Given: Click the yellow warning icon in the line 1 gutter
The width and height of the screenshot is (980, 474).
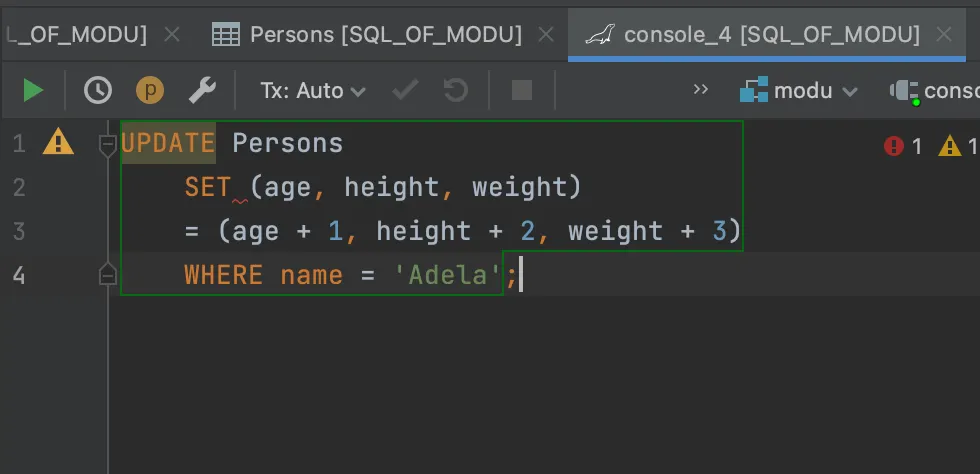Looking at the screenshot, I should (58, 144).
